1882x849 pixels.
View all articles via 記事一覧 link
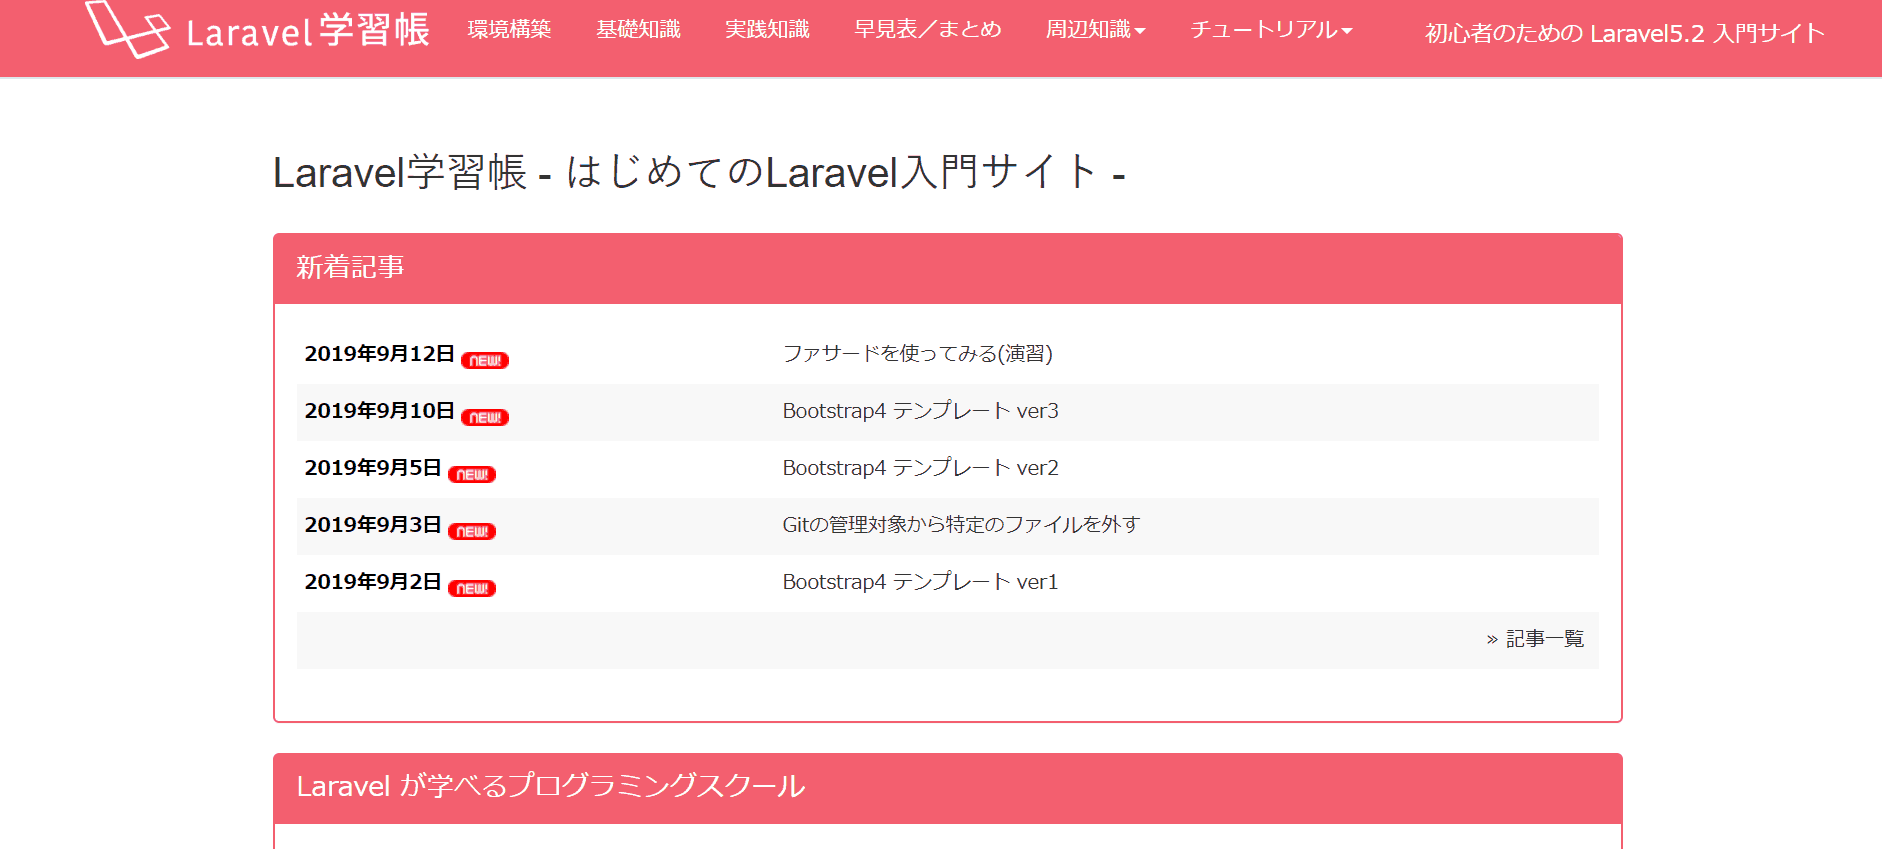click(x=1535, y=639)
